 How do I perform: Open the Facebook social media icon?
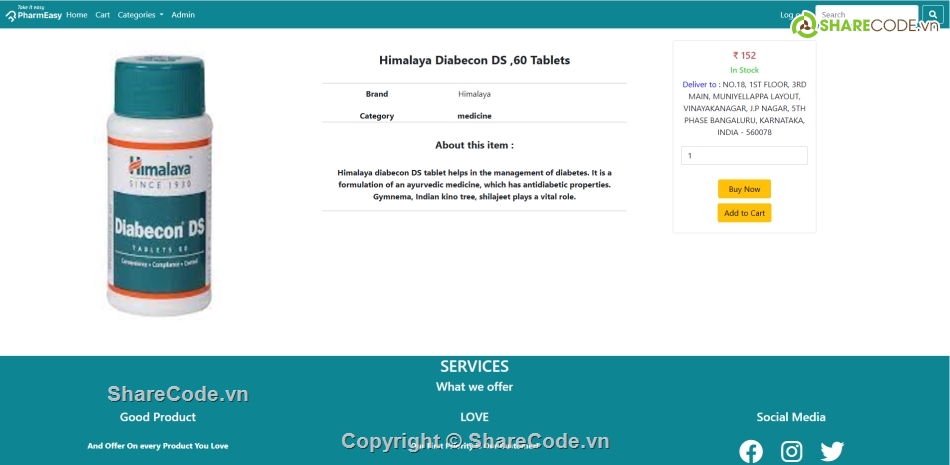[x=750, y=451]
